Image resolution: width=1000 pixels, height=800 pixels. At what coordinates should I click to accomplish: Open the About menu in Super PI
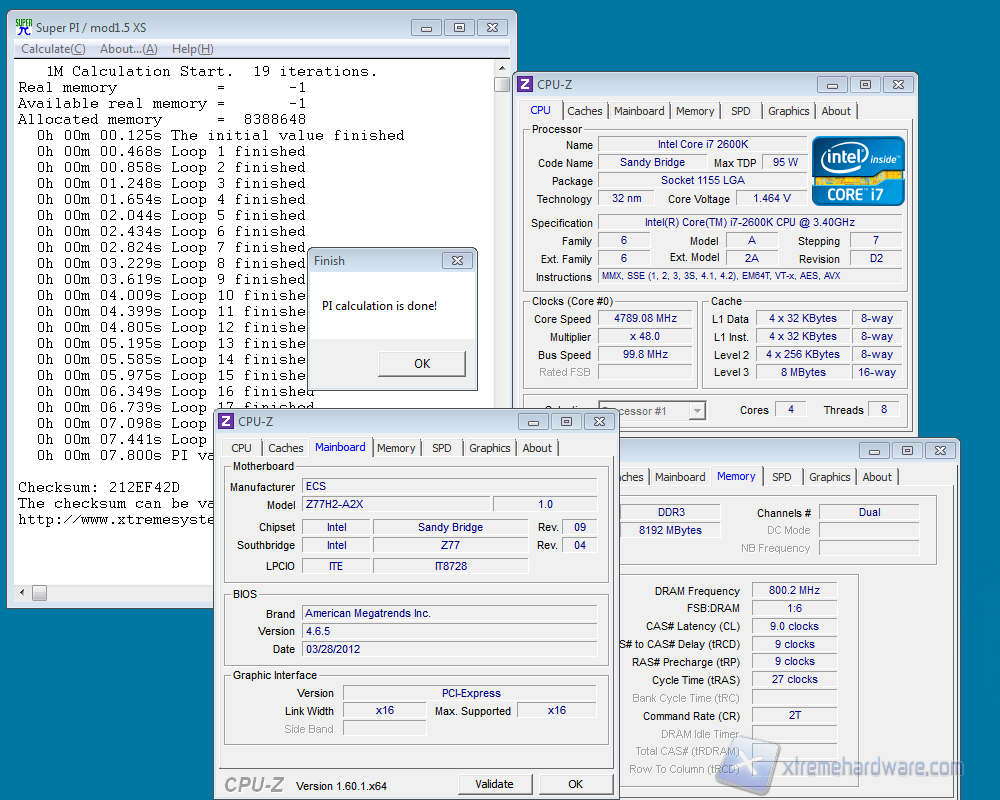(128, 49)
